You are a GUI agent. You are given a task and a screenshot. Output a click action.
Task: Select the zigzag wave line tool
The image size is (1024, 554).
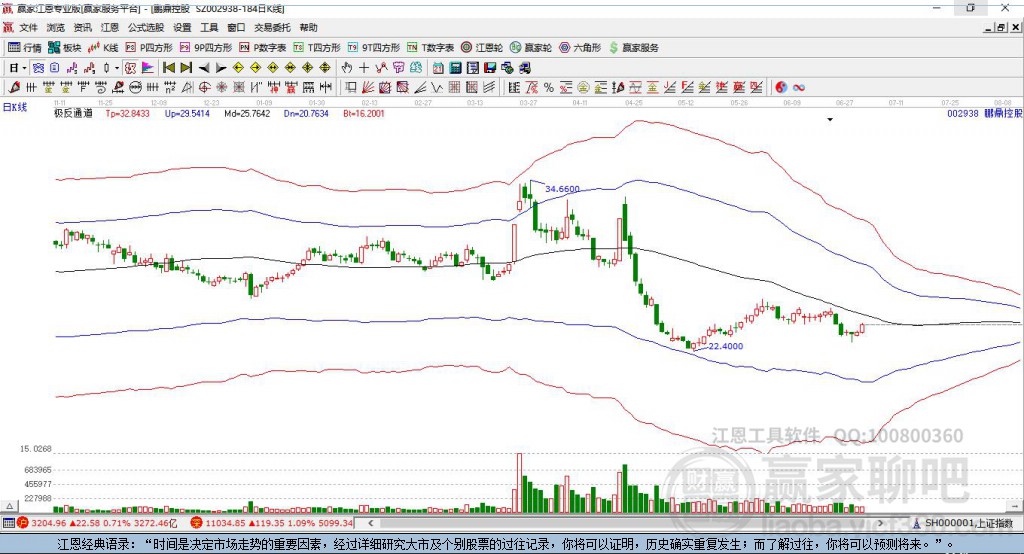coord(437,88)
